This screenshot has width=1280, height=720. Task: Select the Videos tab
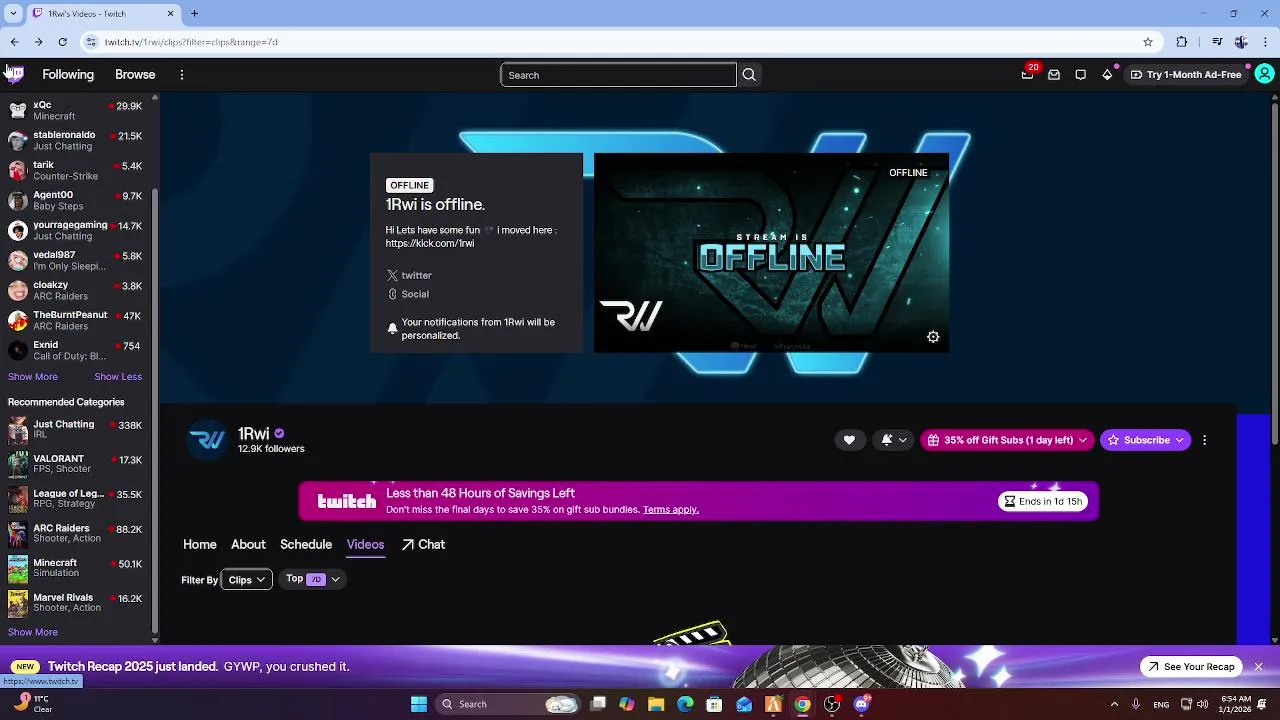pos(365,545)
